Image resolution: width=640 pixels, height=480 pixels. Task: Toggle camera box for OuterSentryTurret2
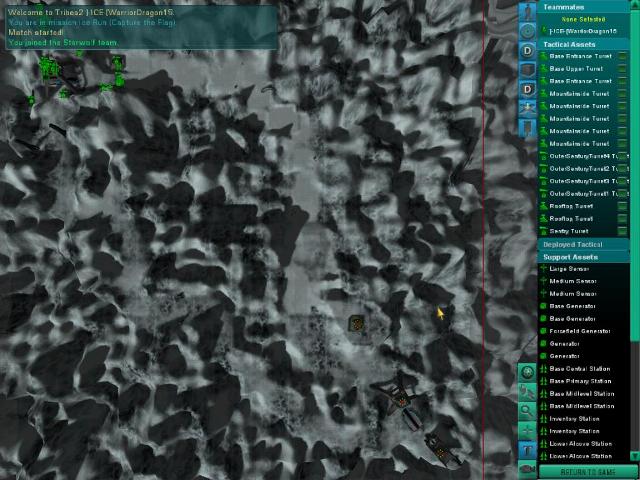click(x=622, y=169)
